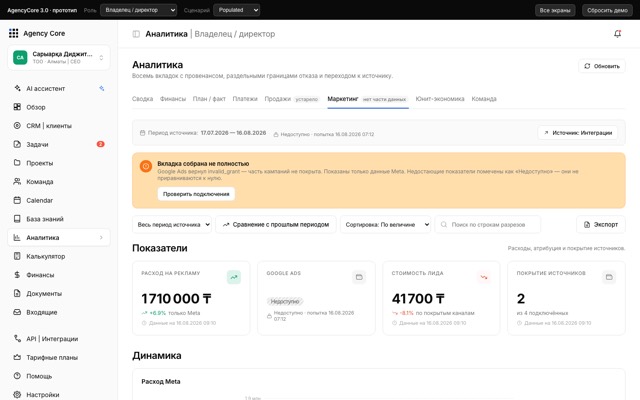The image size is (640, 400).
Task: Open the Весь период источника dropdown
Action: [172, 224]
